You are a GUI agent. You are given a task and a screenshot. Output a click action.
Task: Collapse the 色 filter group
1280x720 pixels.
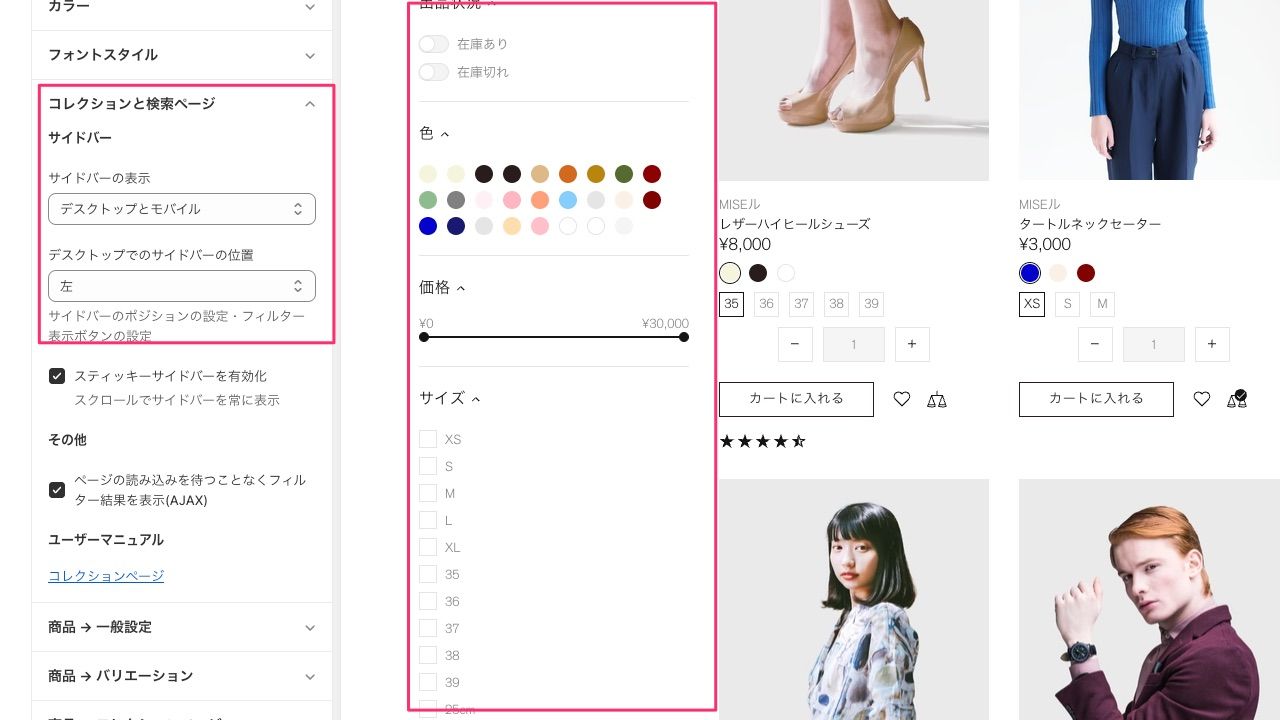tap(434, 133)
